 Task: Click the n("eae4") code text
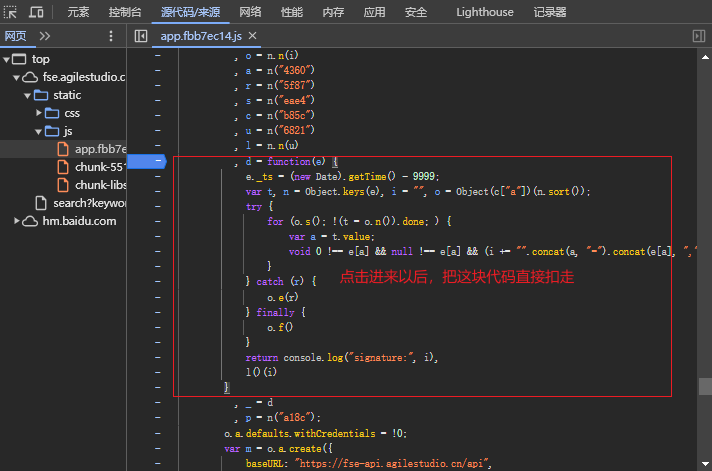coord(291,100)
